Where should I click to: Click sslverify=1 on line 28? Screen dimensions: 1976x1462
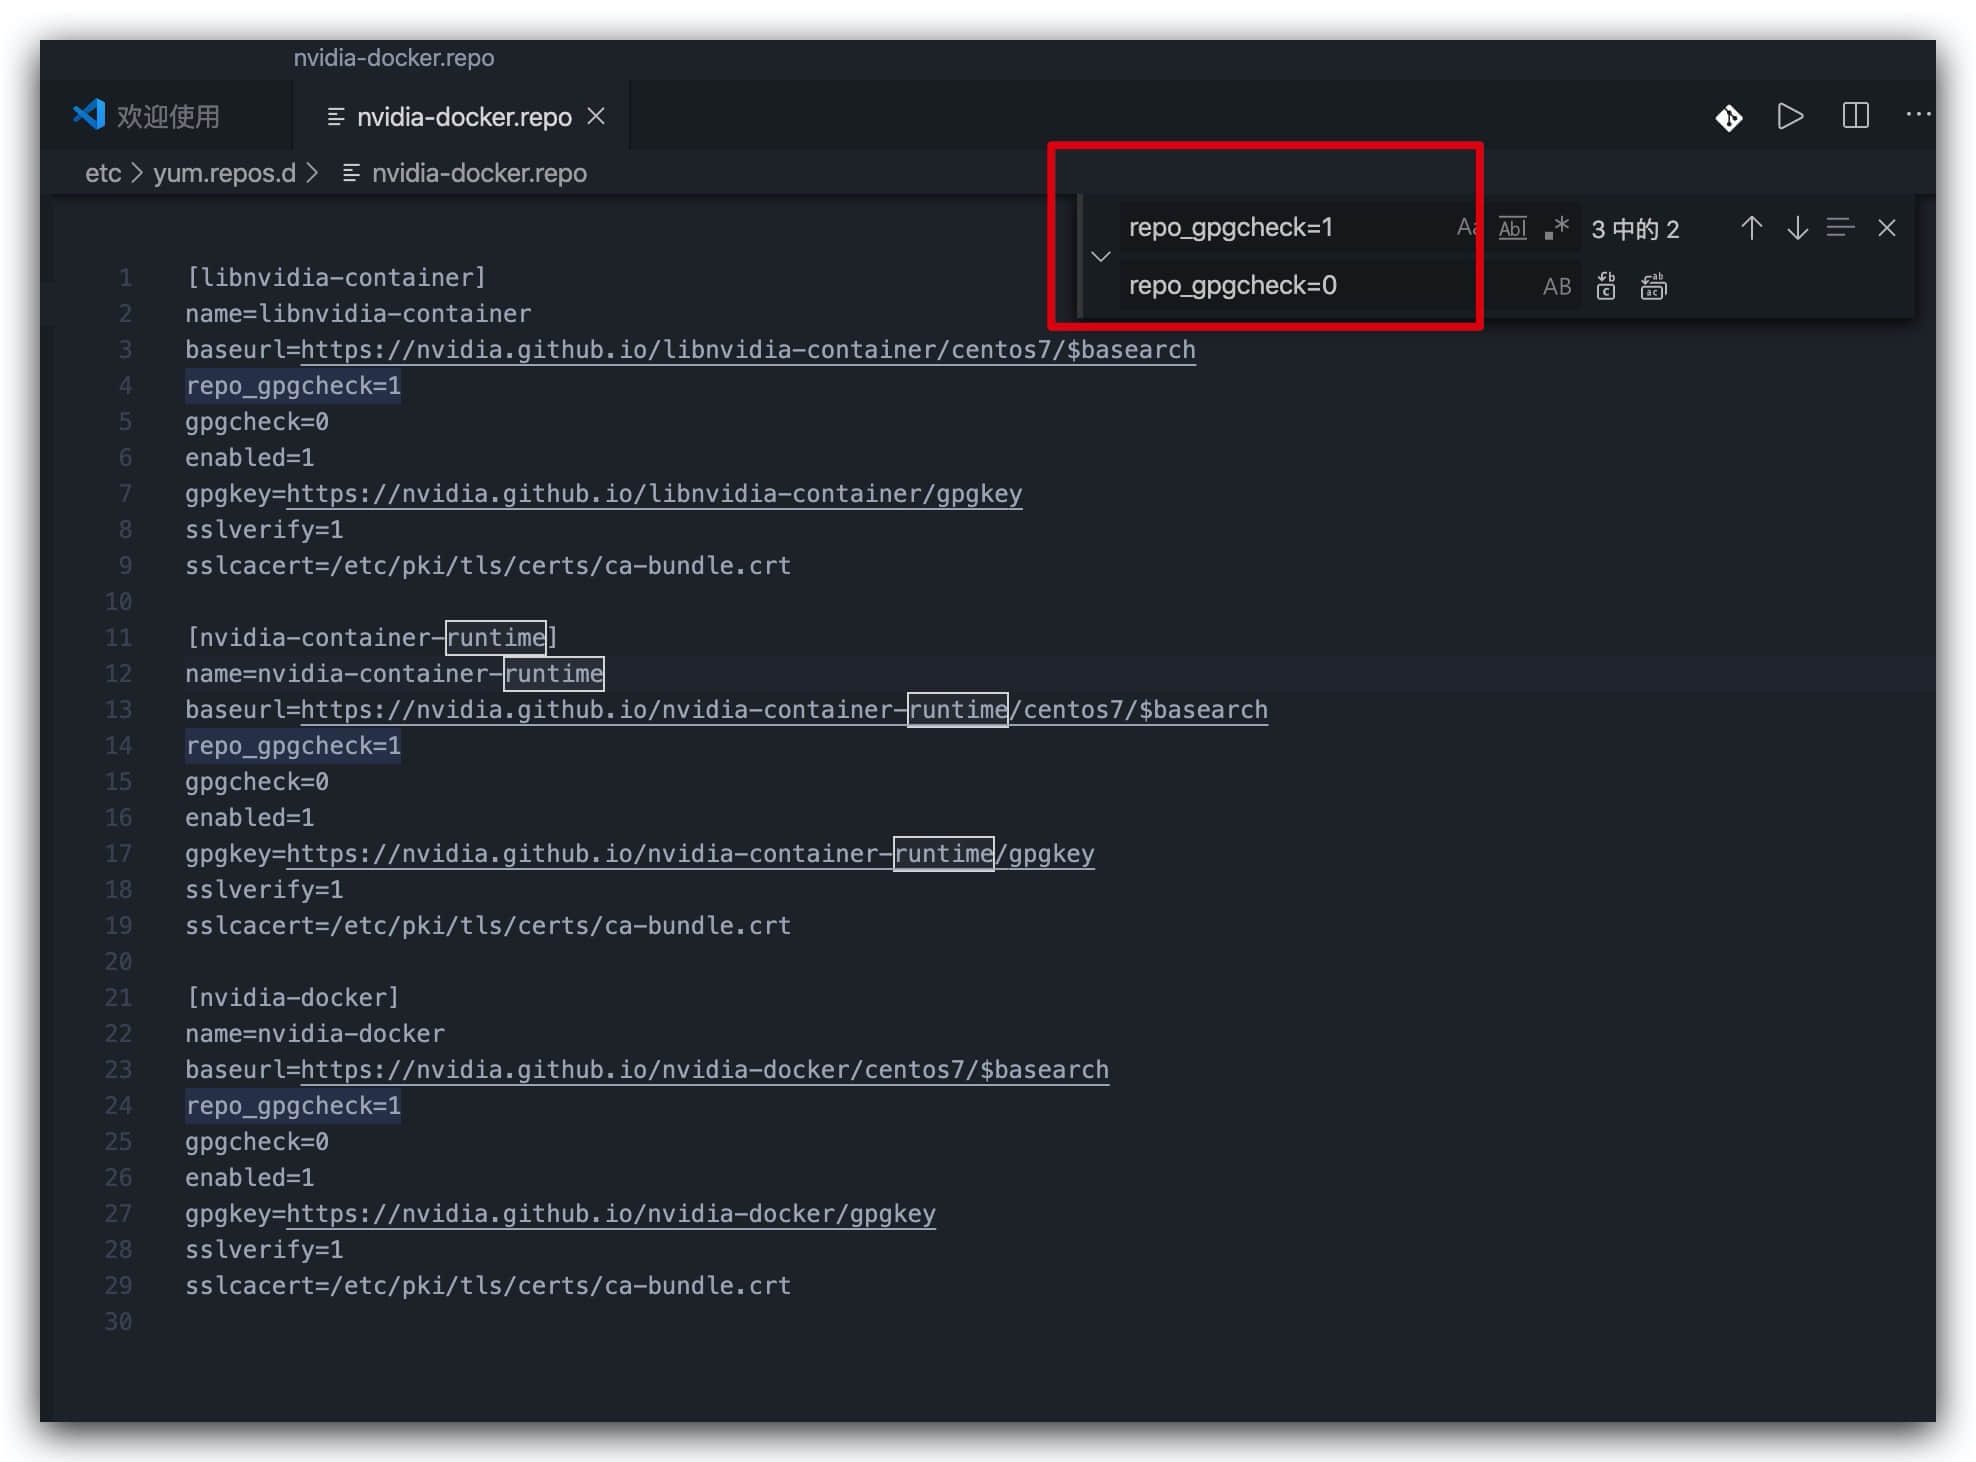pyautogui.click(x=264, y=1250)
